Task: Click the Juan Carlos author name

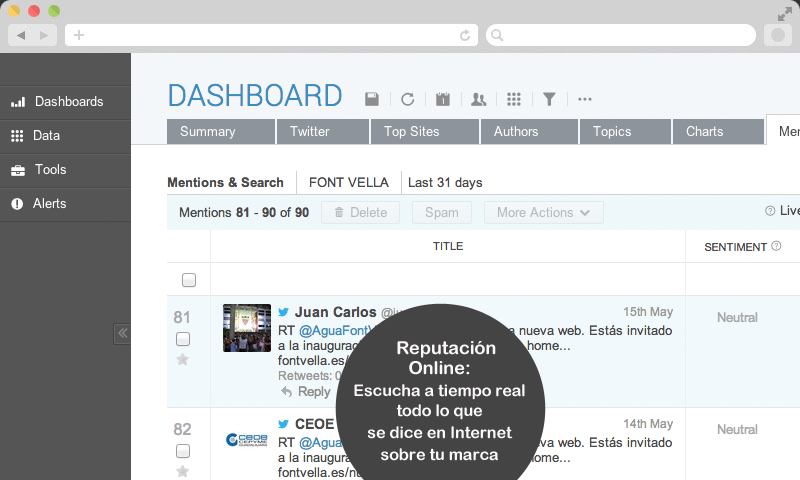Action: point(336,312)
